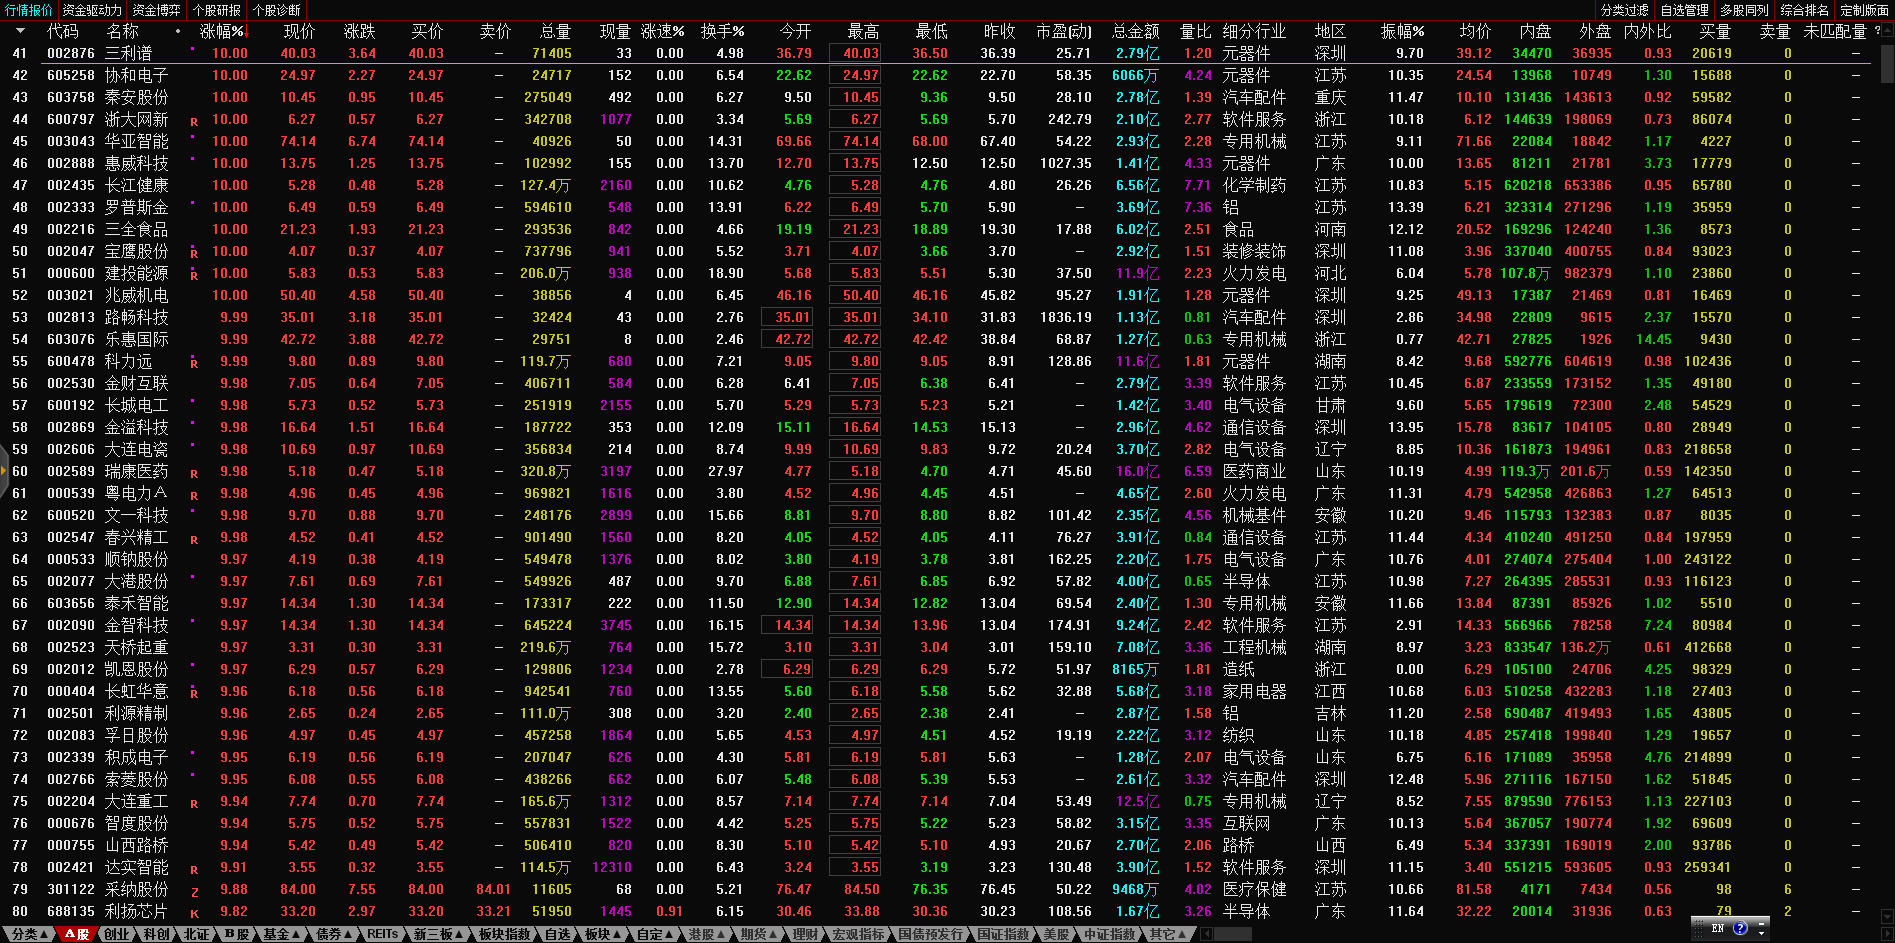This screenshot has height=943, width=1895.
Task: Expand the 基金 tab menu
Action: pos(282,934)
